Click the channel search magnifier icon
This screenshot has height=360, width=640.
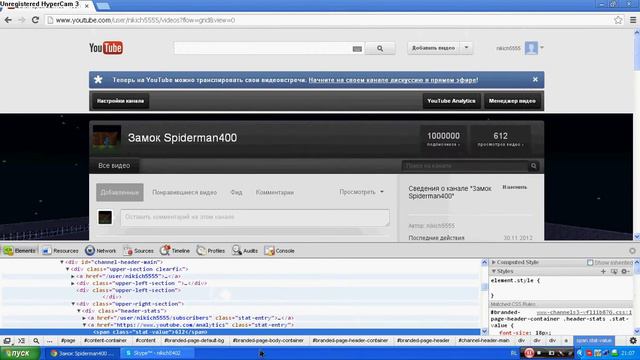coord(533,166)
